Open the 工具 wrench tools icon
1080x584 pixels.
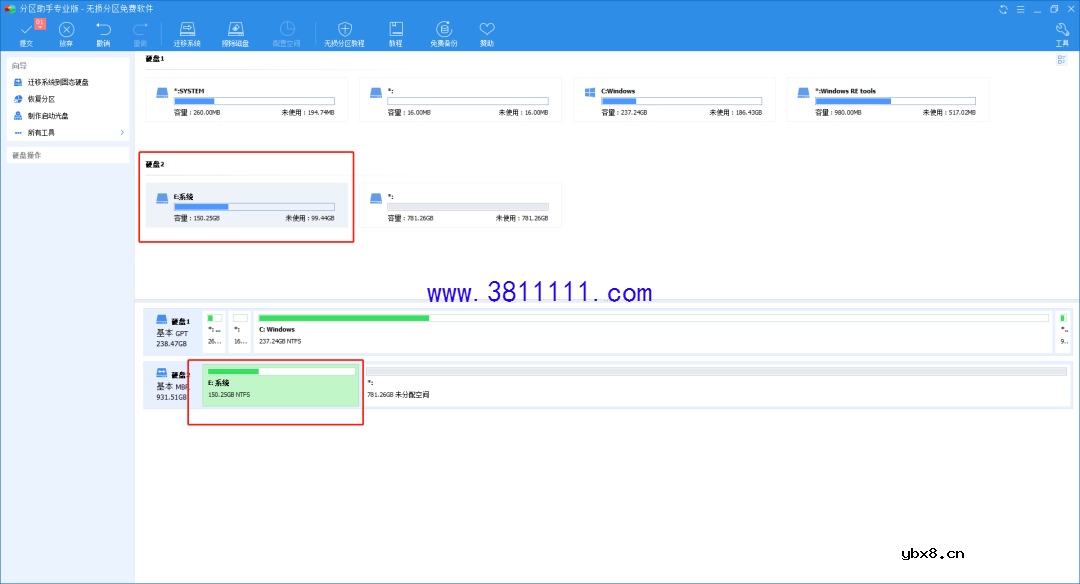tap(1062, 33)
